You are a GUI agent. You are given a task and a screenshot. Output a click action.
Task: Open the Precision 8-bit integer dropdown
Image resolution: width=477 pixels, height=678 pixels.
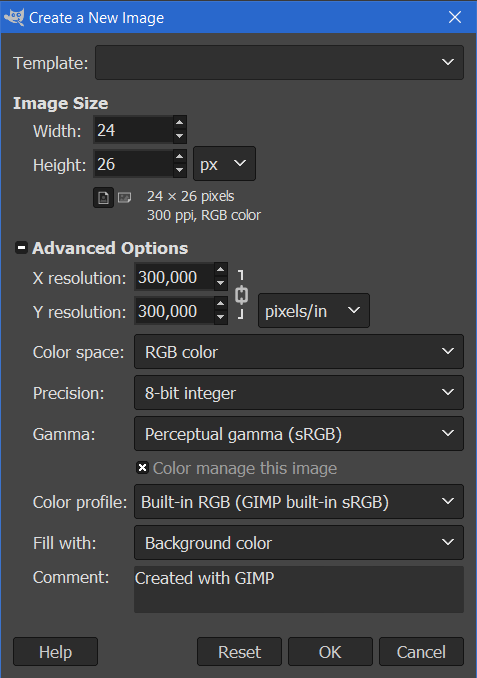click(x=299, y=393)
